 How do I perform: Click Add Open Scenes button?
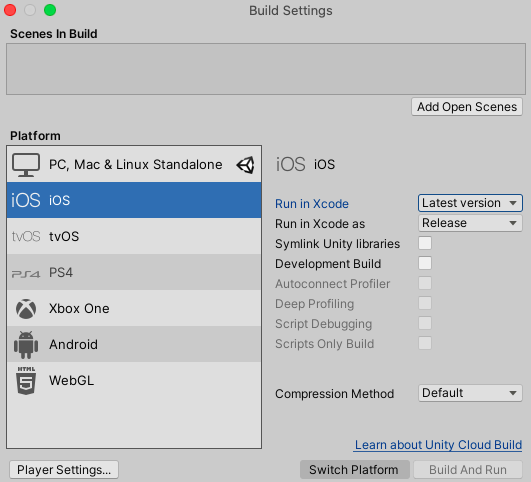[467, 107]
